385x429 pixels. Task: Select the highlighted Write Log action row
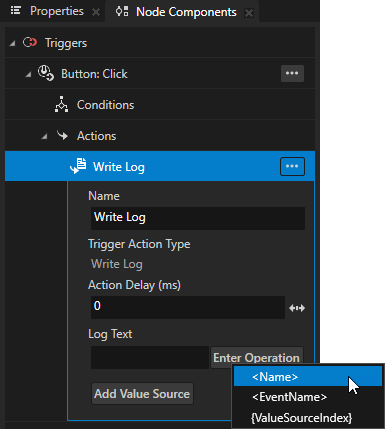pyautogui.click(x=160, y=166)
